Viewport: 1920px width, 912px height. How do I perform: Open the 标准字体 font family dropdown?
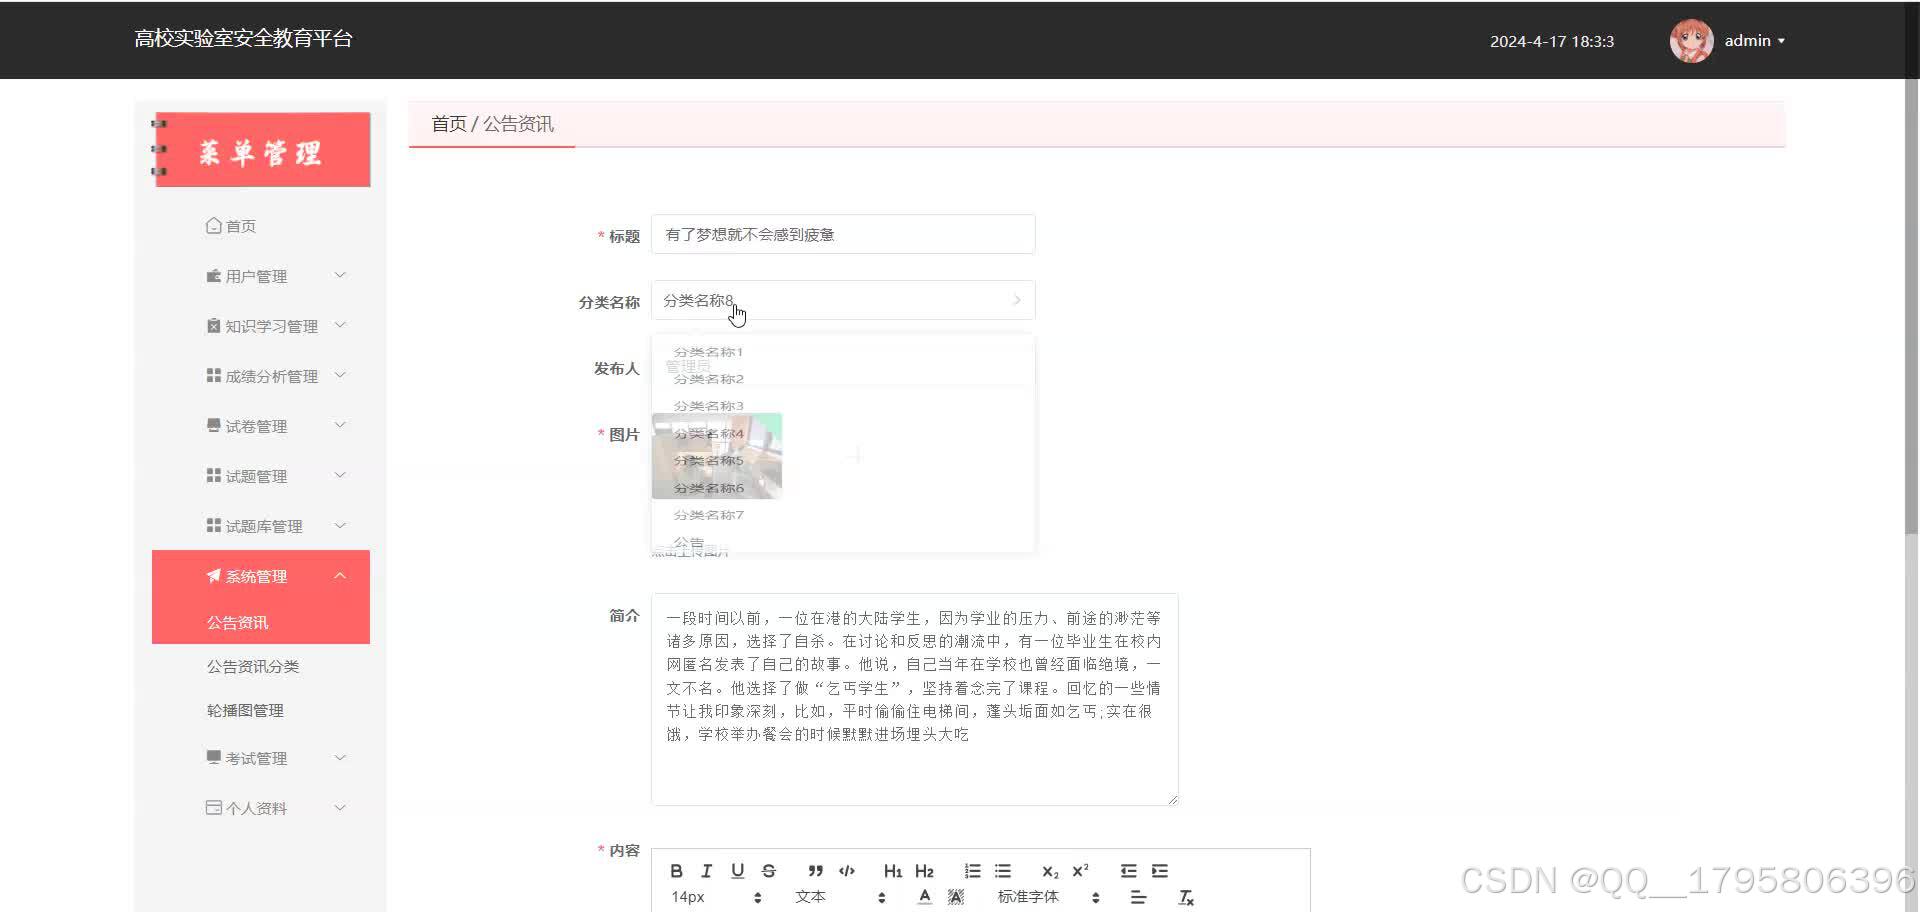tap(1049, 897)
